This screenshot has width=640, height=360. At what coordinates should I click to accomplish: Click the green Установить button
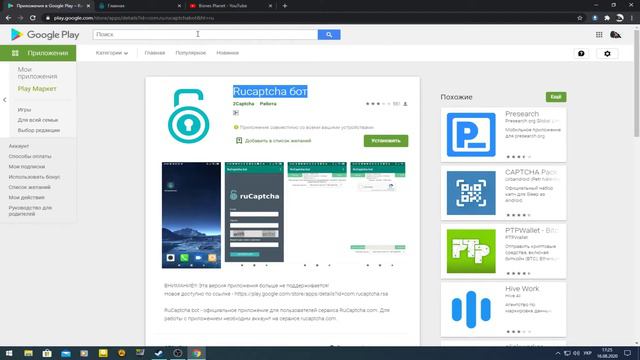tap(386, 141)
